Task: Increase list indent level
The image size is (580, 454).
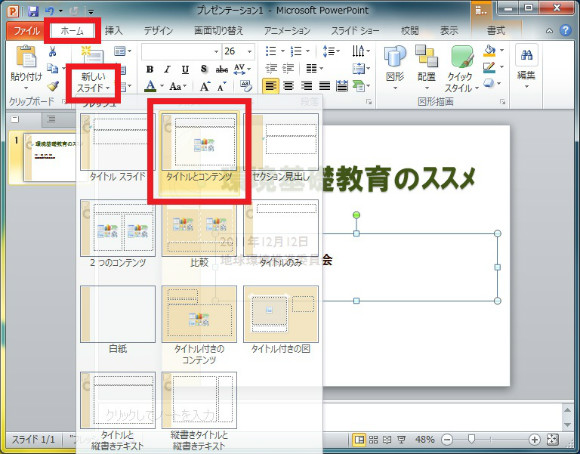Action: (288, 68)
